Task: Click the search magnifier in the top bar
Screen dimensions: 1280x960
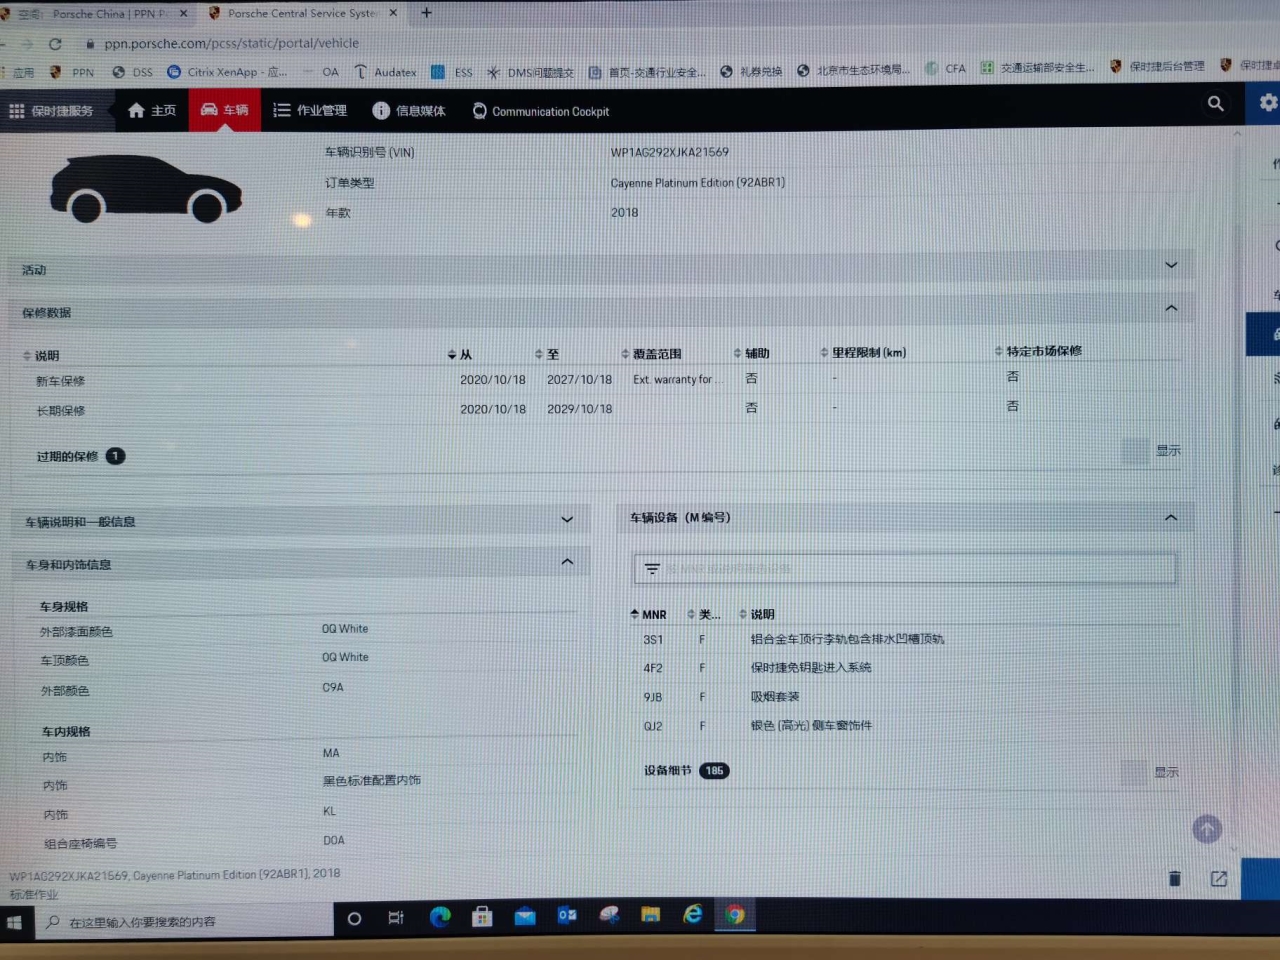Action: pyautogui.click(x=1216, y=103)
